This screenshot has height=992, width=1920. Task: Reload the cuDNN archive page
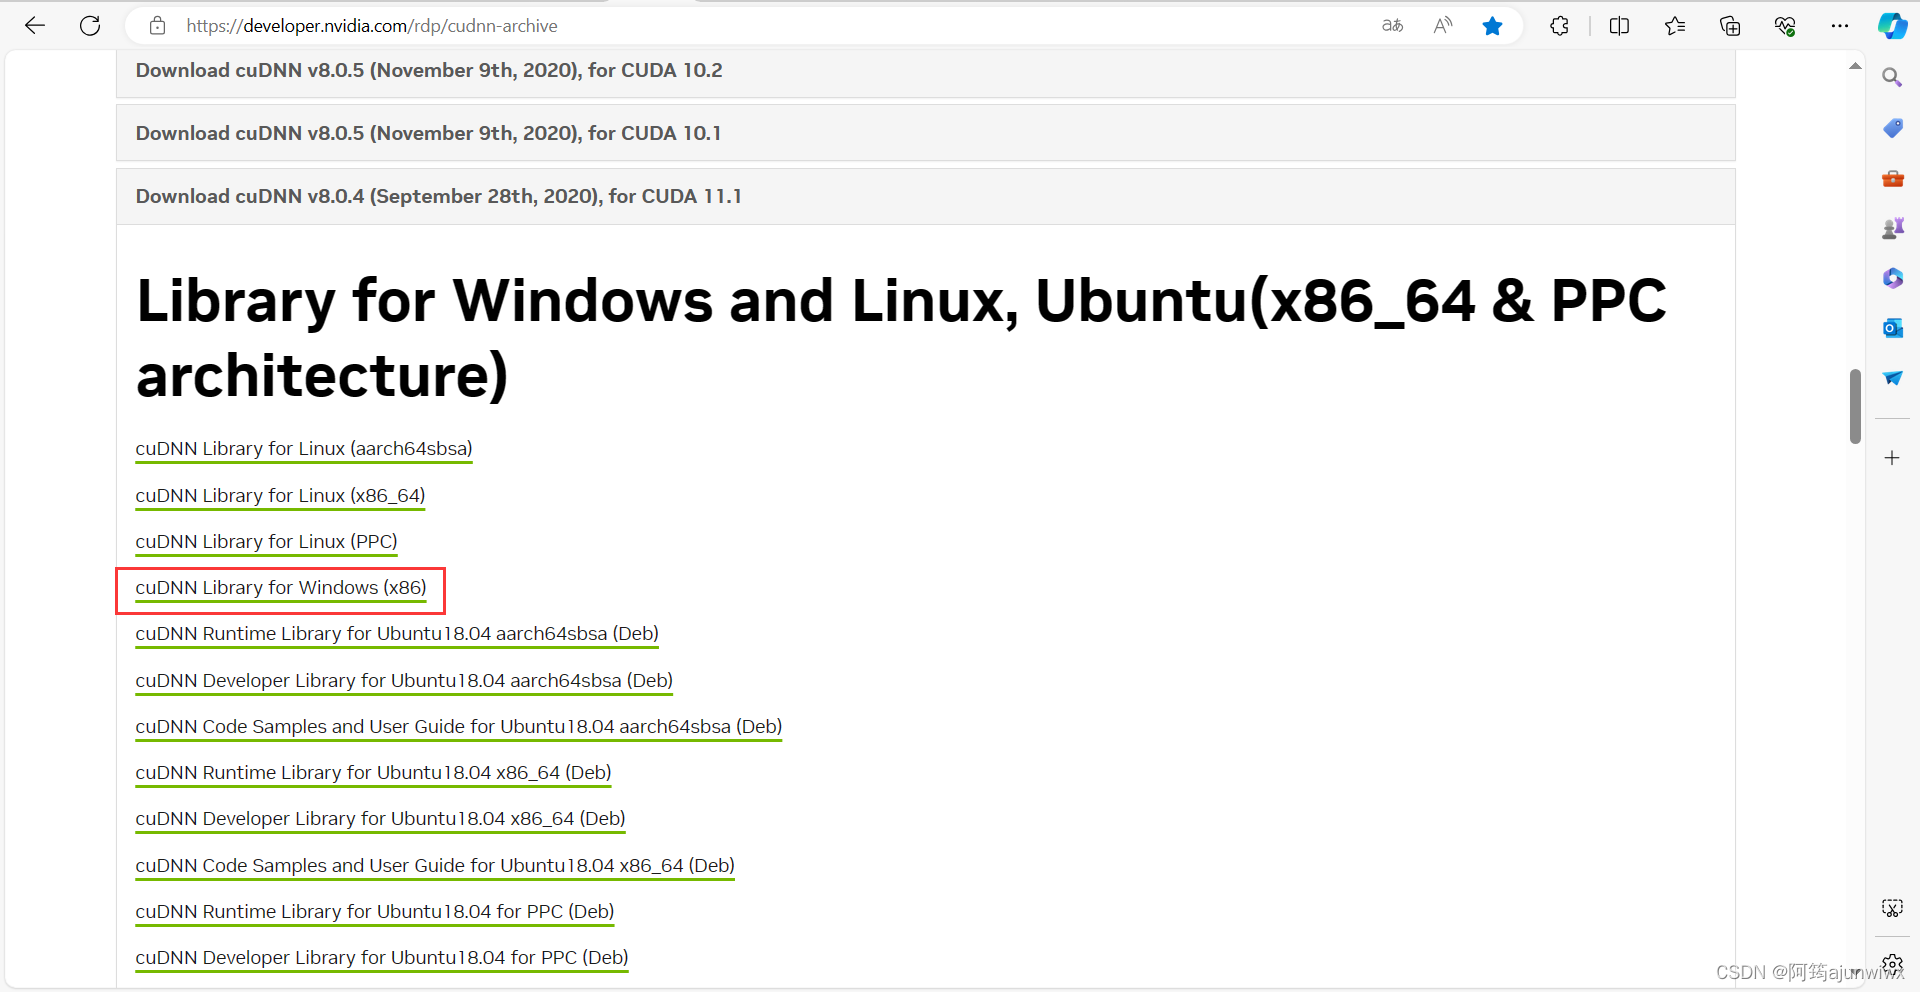[90, 26]
